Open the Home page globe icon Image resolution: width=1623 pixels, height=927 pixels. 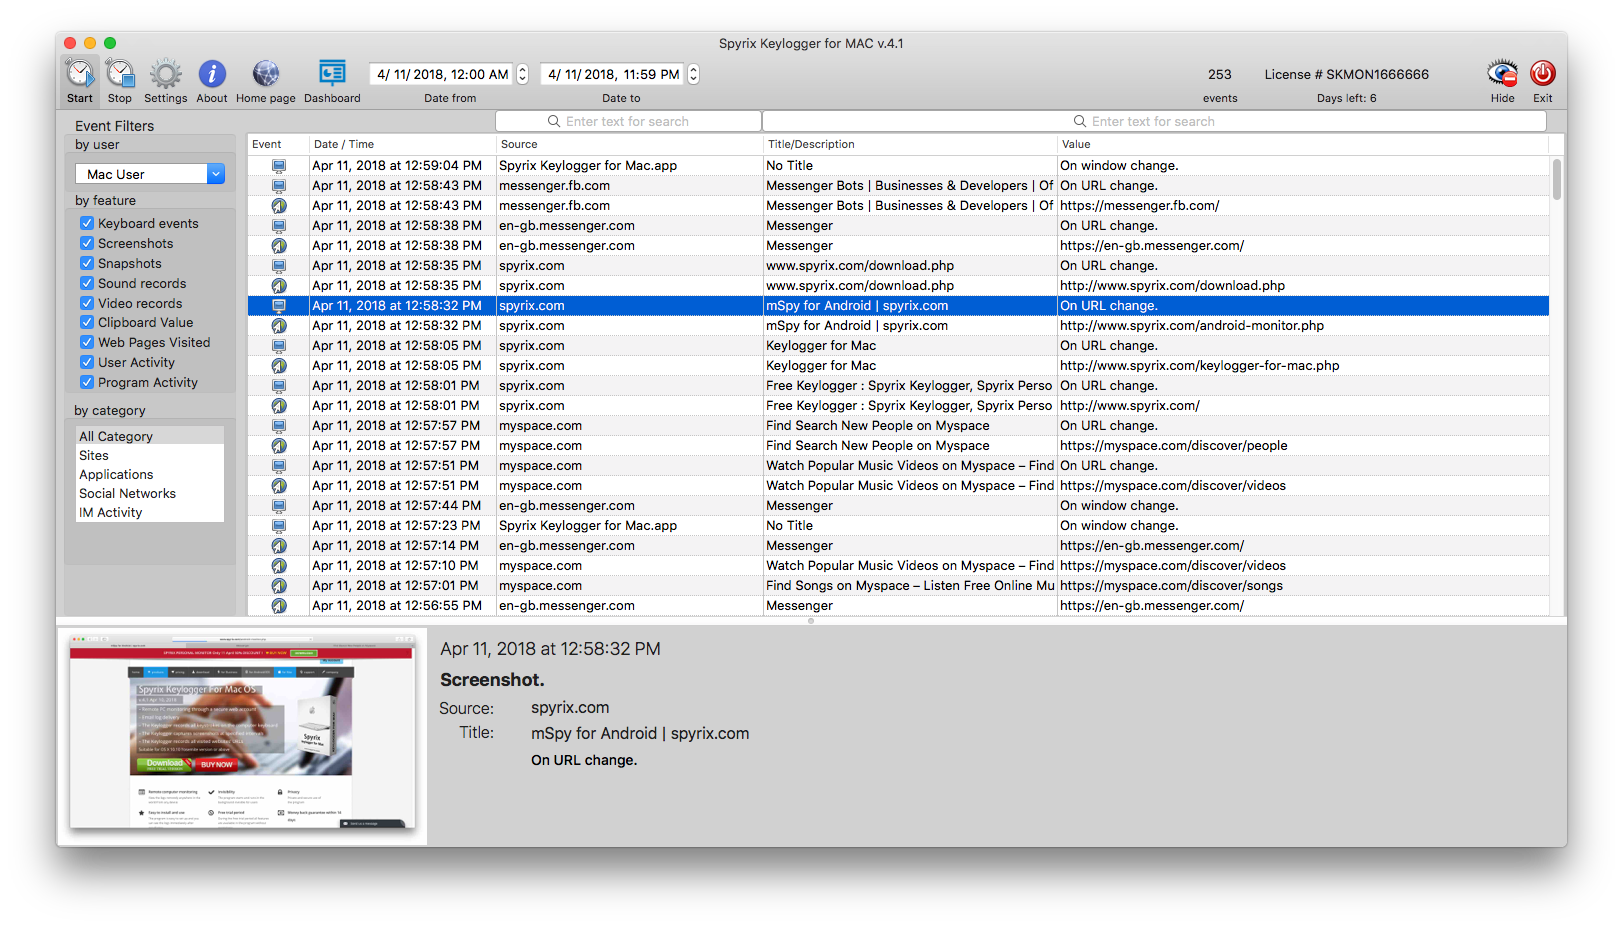(266, 73)
